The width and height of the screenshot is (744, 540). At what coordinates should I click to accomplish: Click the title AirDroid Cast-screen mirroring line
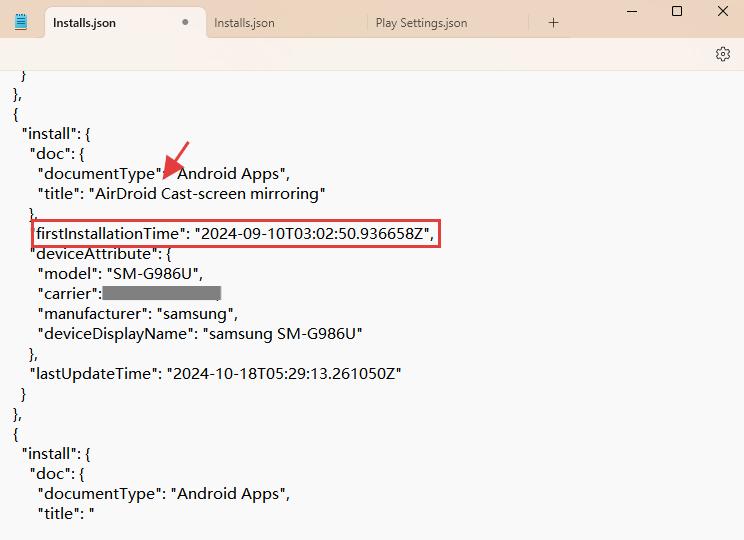pos(182,194)
